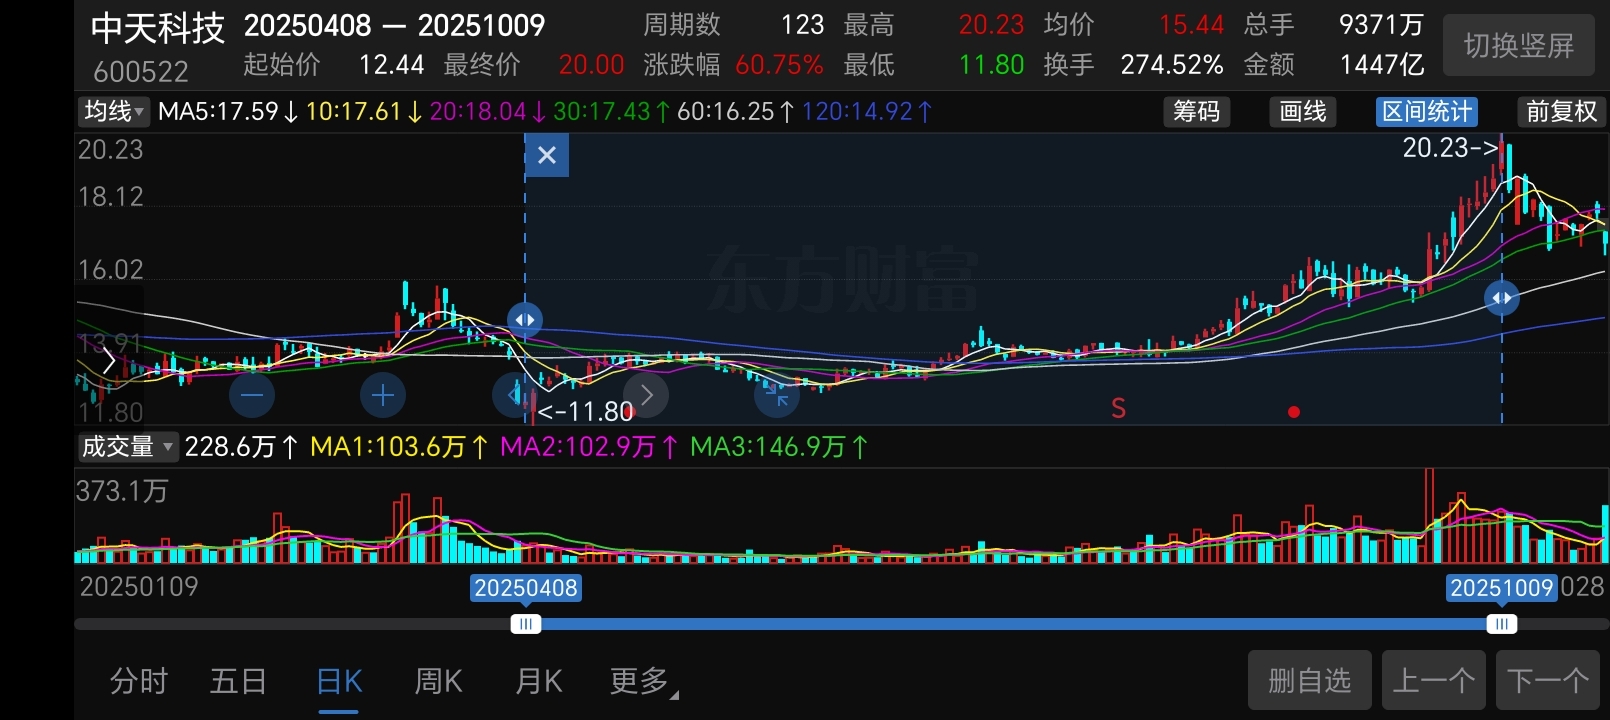Tap the volume MA1:103.6万 value

[x=399, y=446]
